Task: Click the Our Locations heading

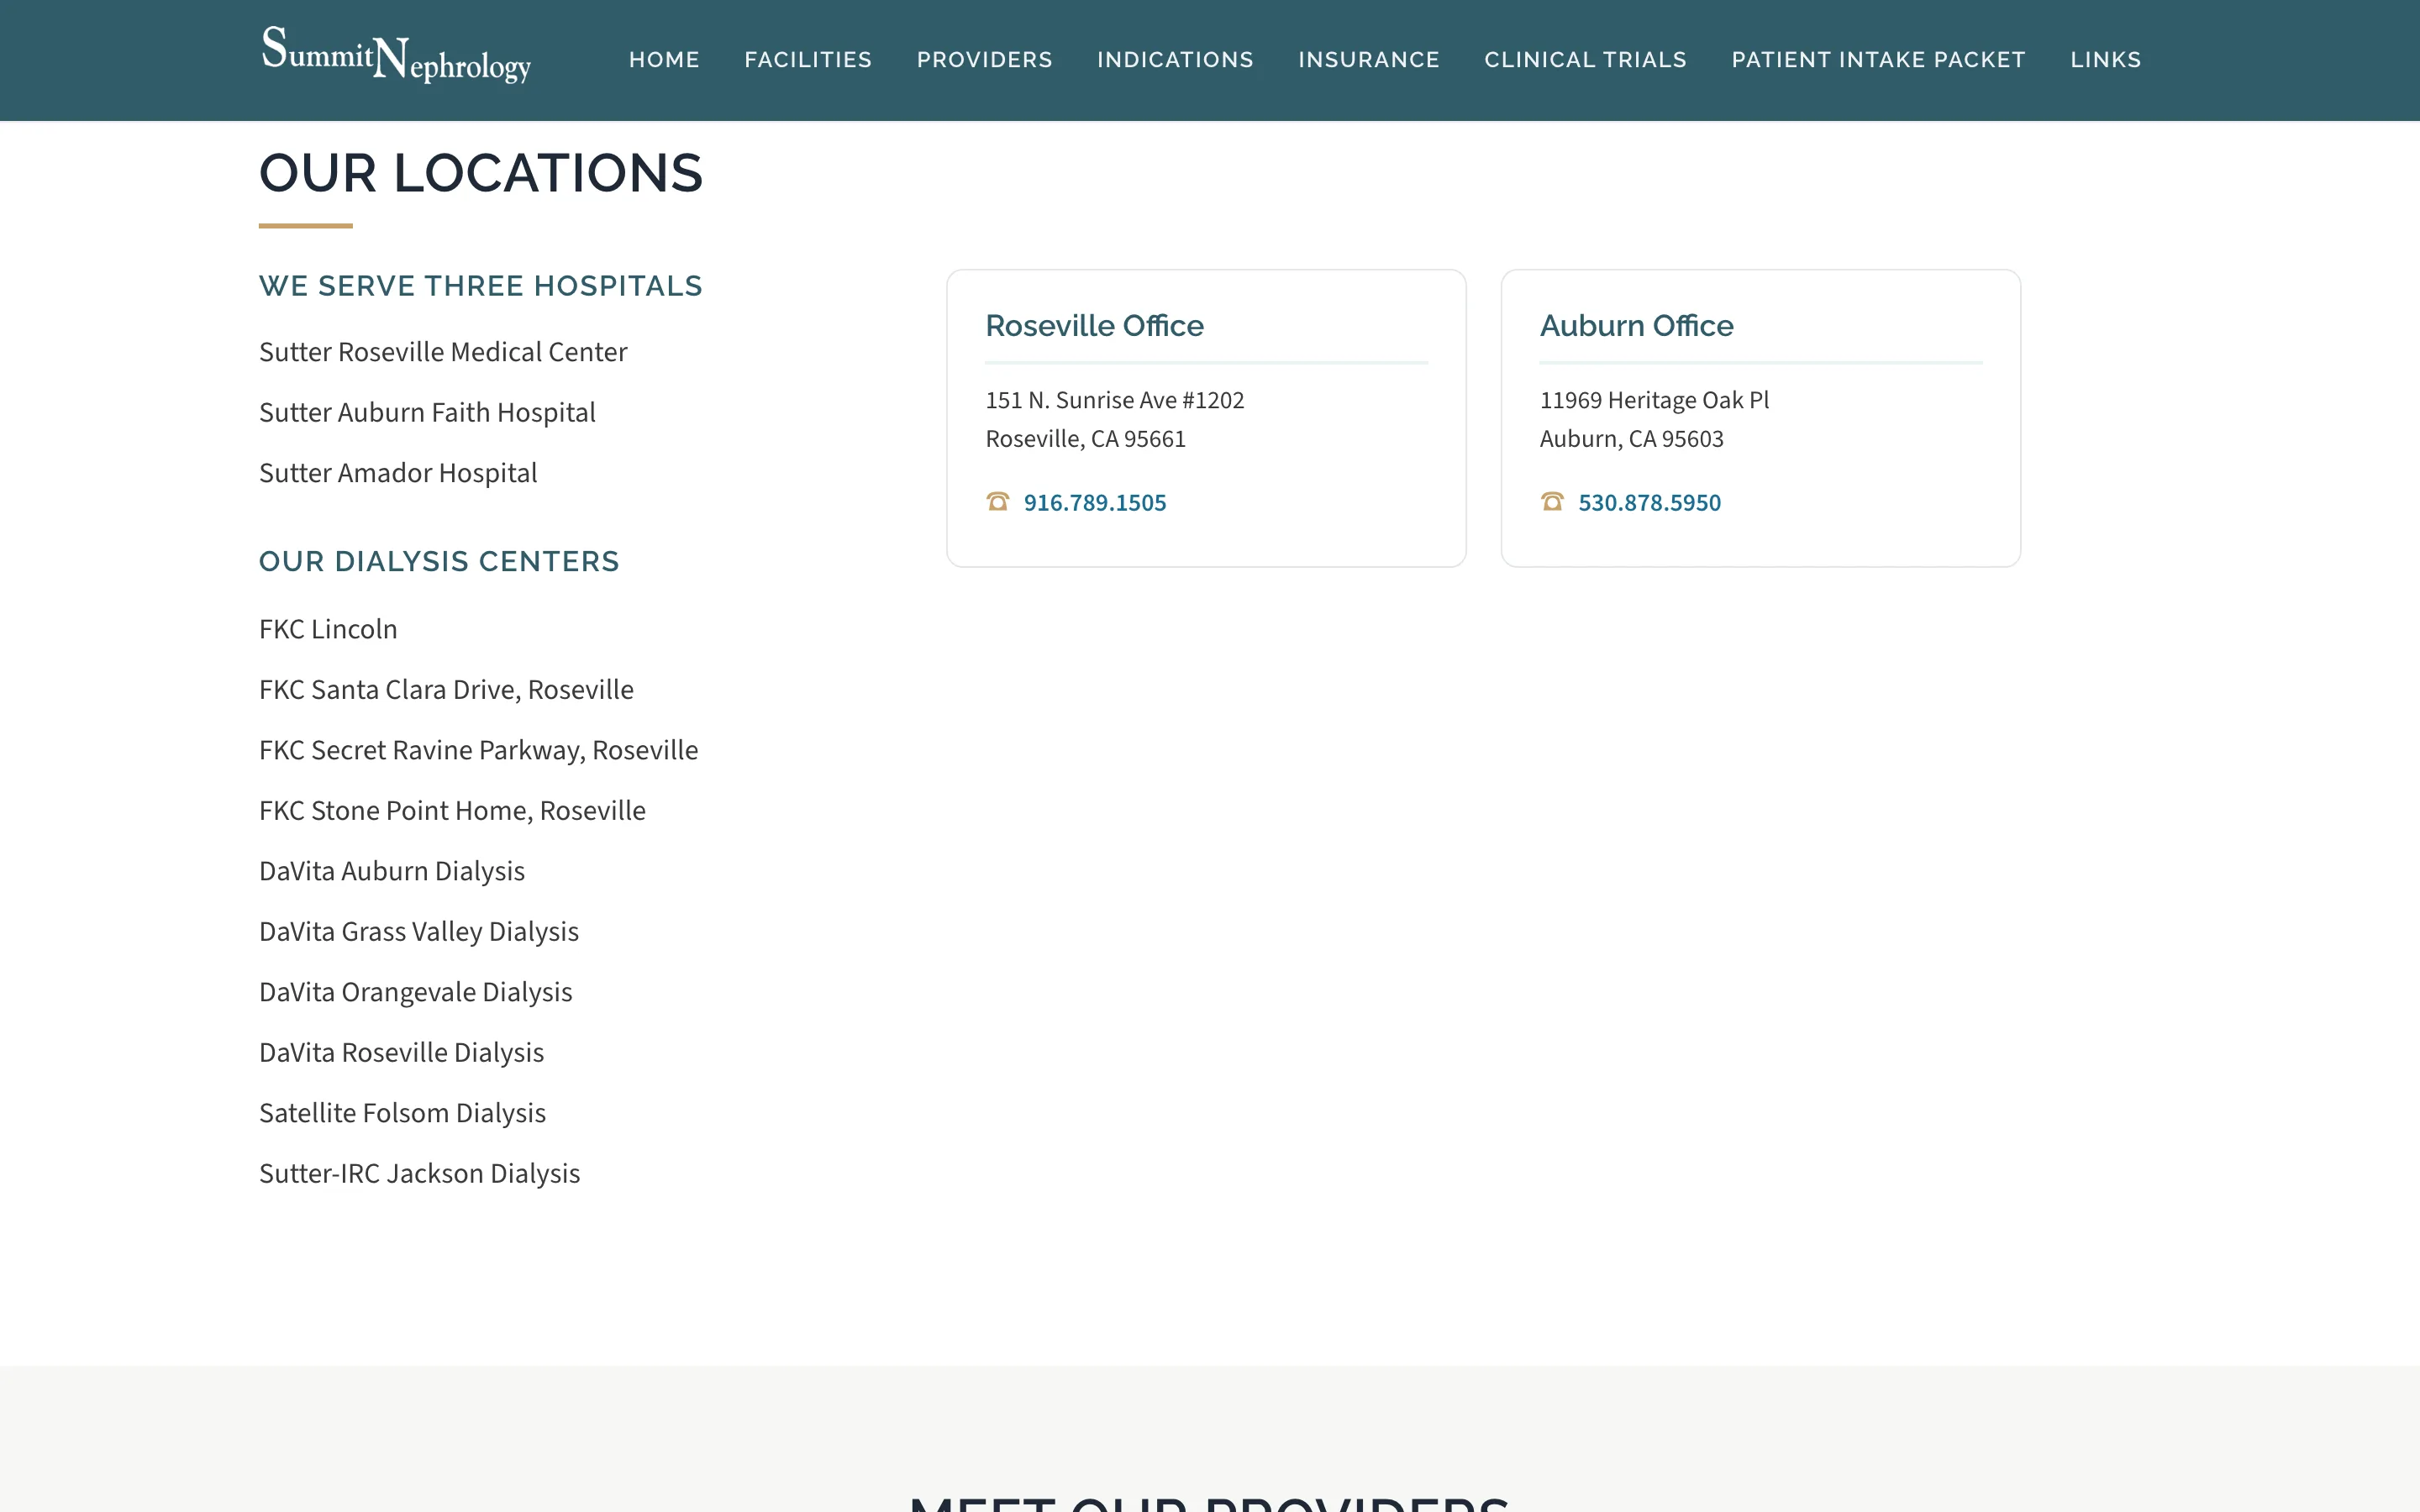Action: click(481, 173)
